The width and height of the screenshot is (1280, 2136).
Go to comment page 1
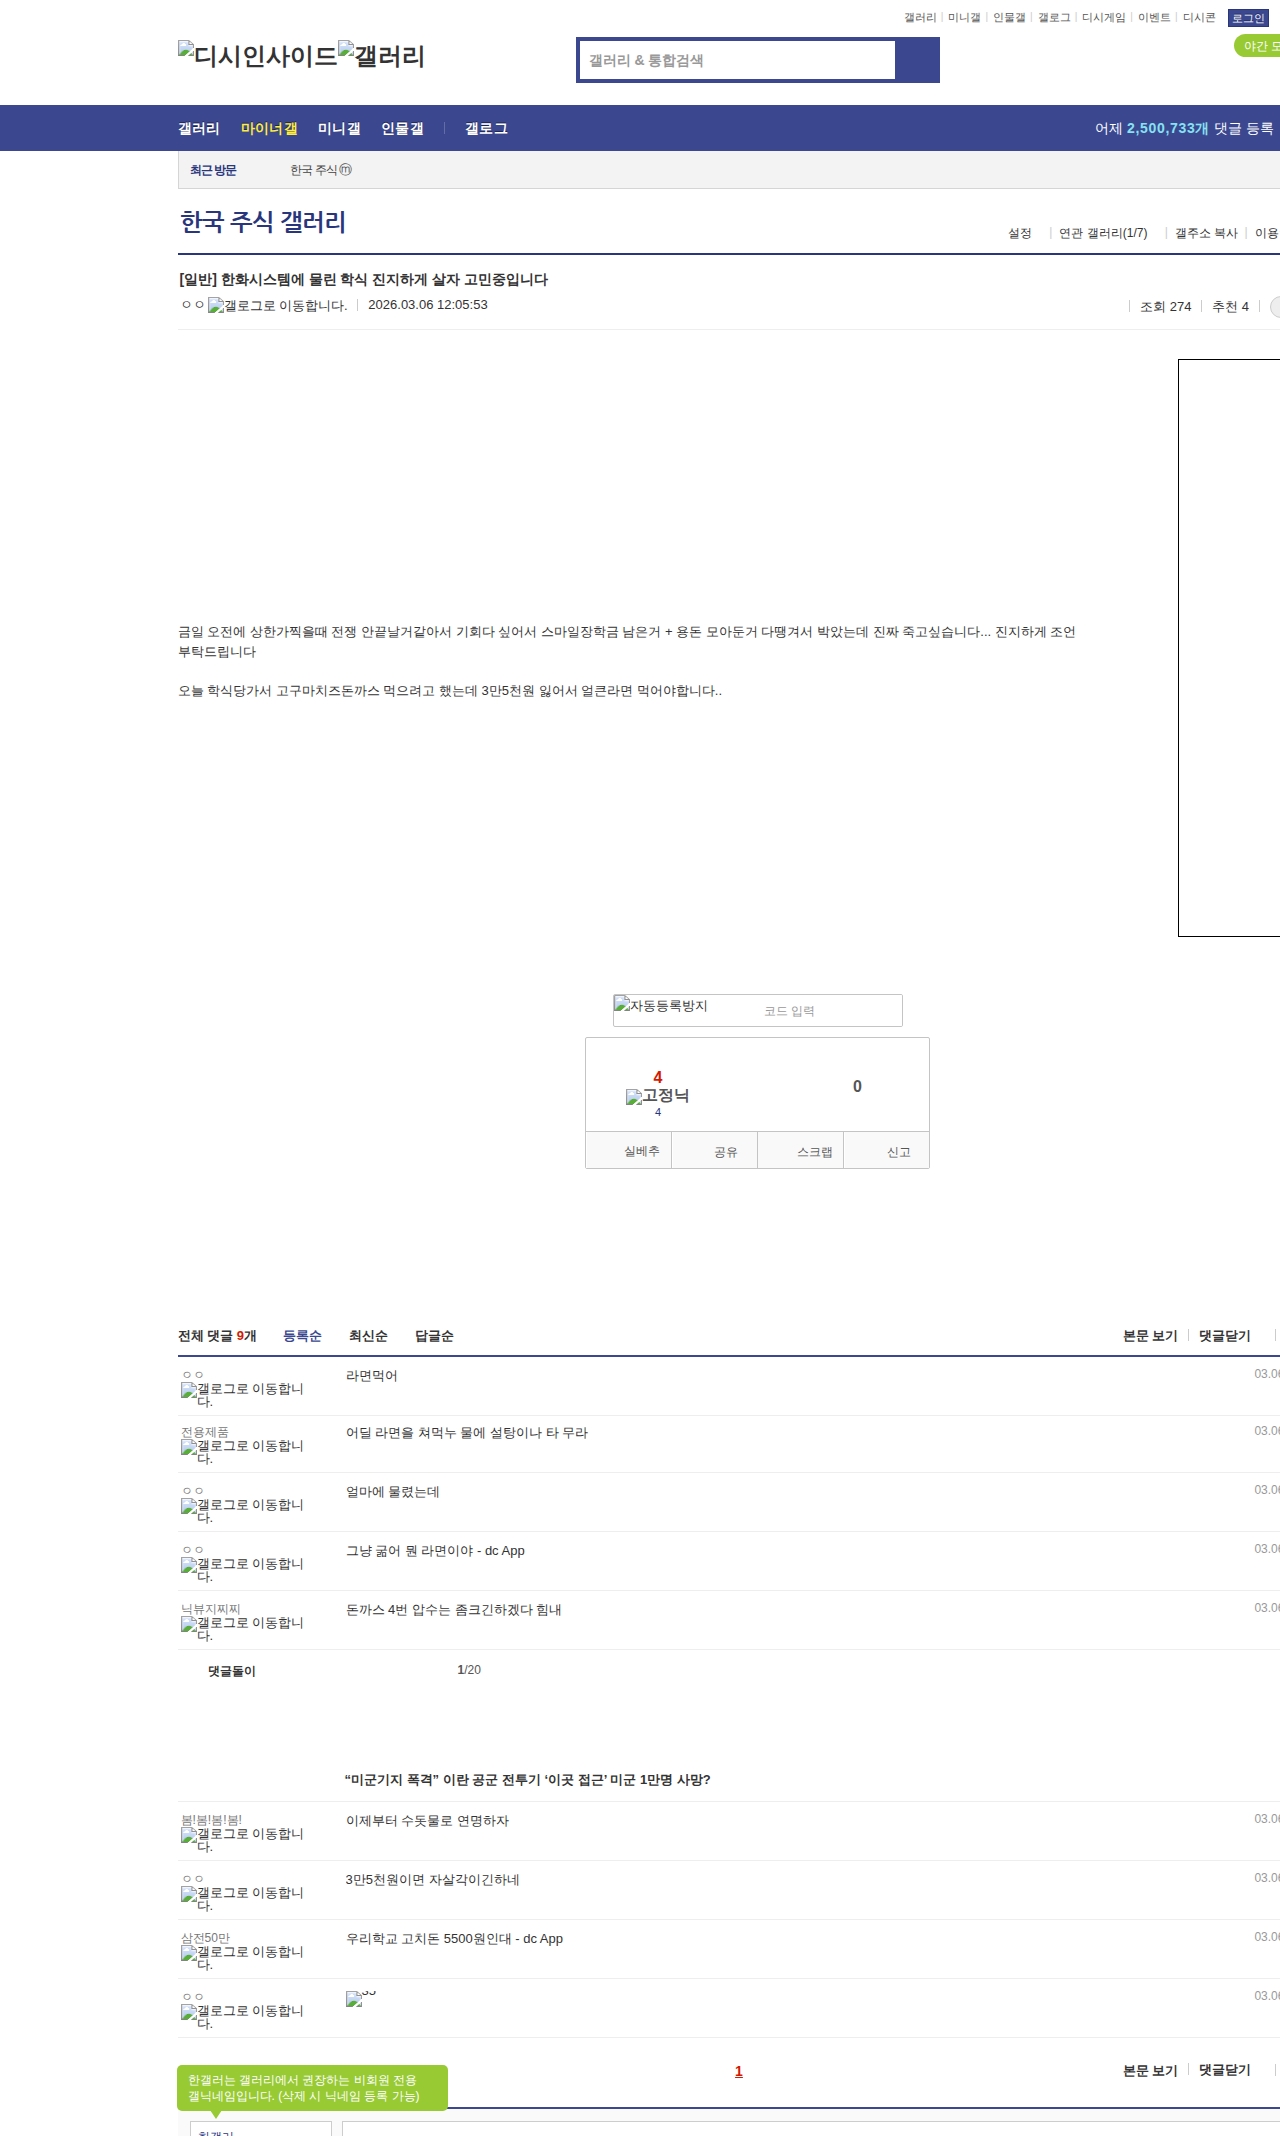tap(738, 2071)
